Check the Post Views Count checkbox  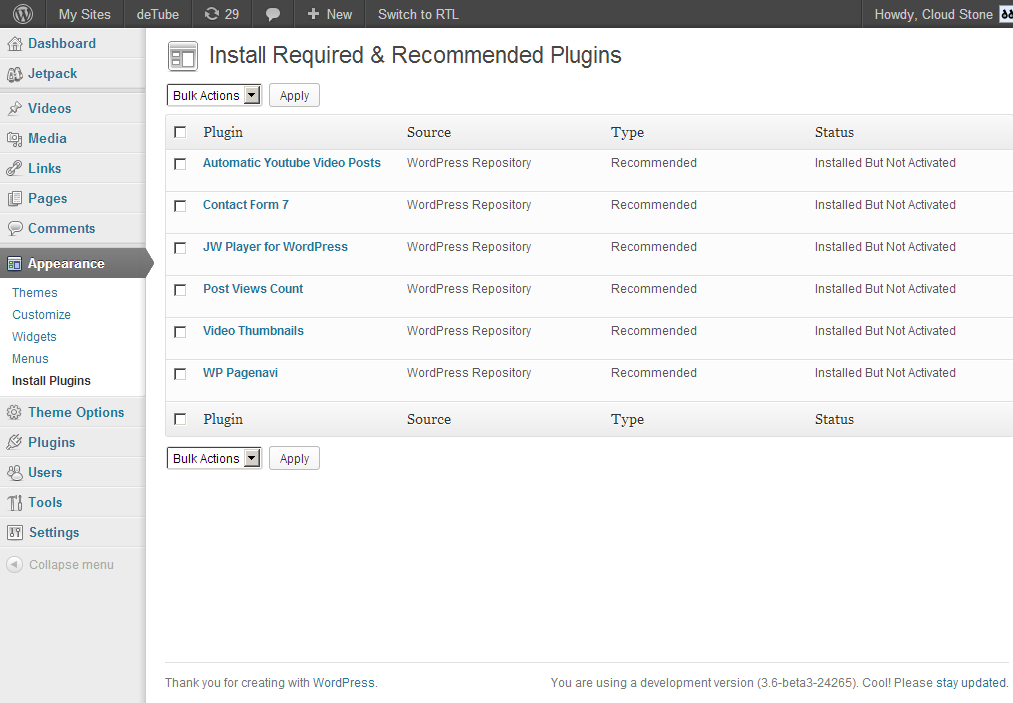[180, 290]
